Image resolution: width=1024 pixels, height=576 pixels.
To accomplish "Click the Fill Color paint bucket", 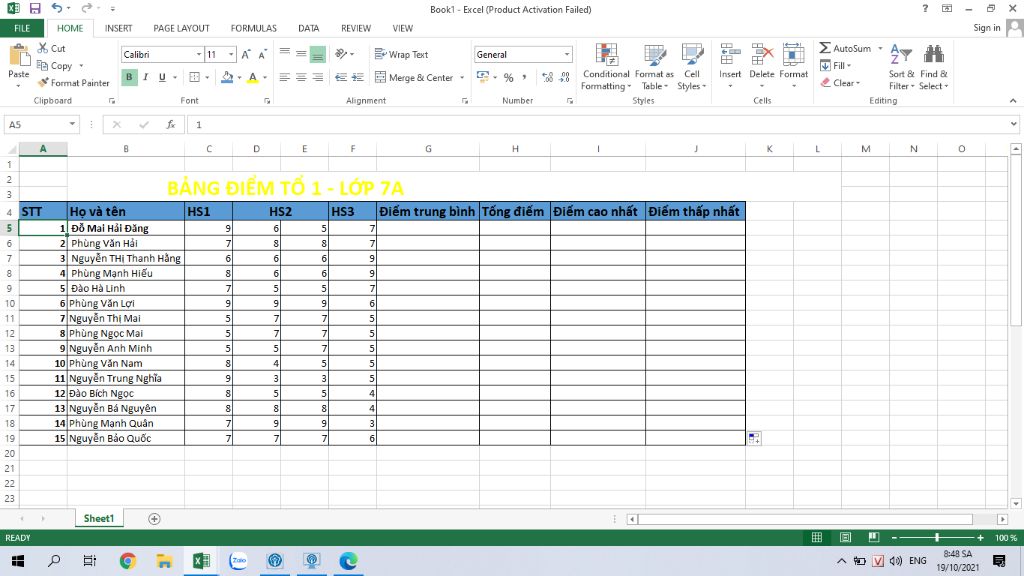I will pos(227,77).
